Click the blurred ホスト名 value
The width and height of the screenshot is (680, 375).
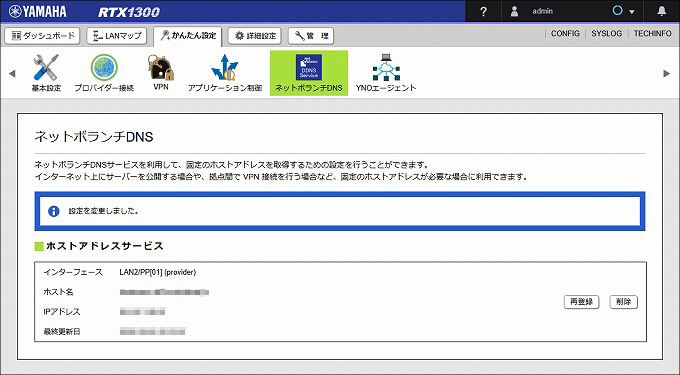(x=164, y=292)
